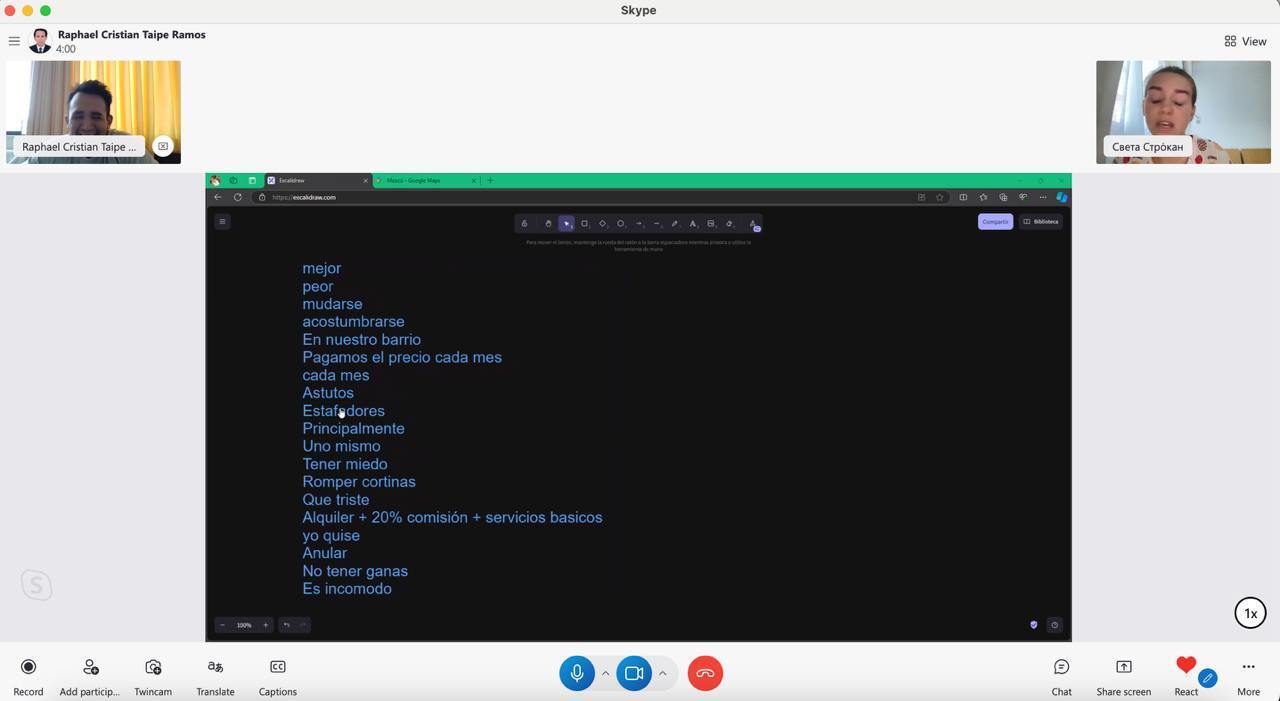1280x701 pixels.
Task: Mute the microphone
Action: 577,673
